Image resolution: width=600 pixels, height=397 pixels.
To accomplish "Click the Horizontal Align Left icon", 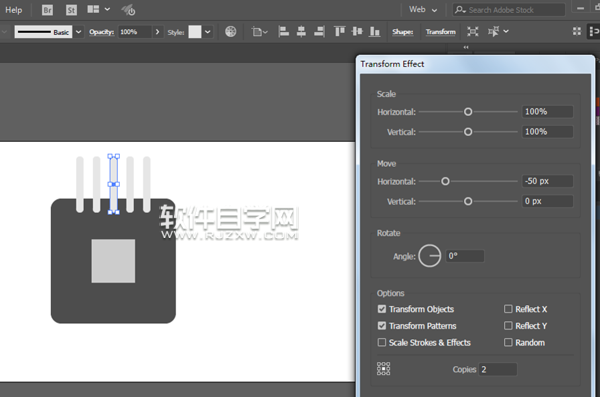I will coord(284,31).
